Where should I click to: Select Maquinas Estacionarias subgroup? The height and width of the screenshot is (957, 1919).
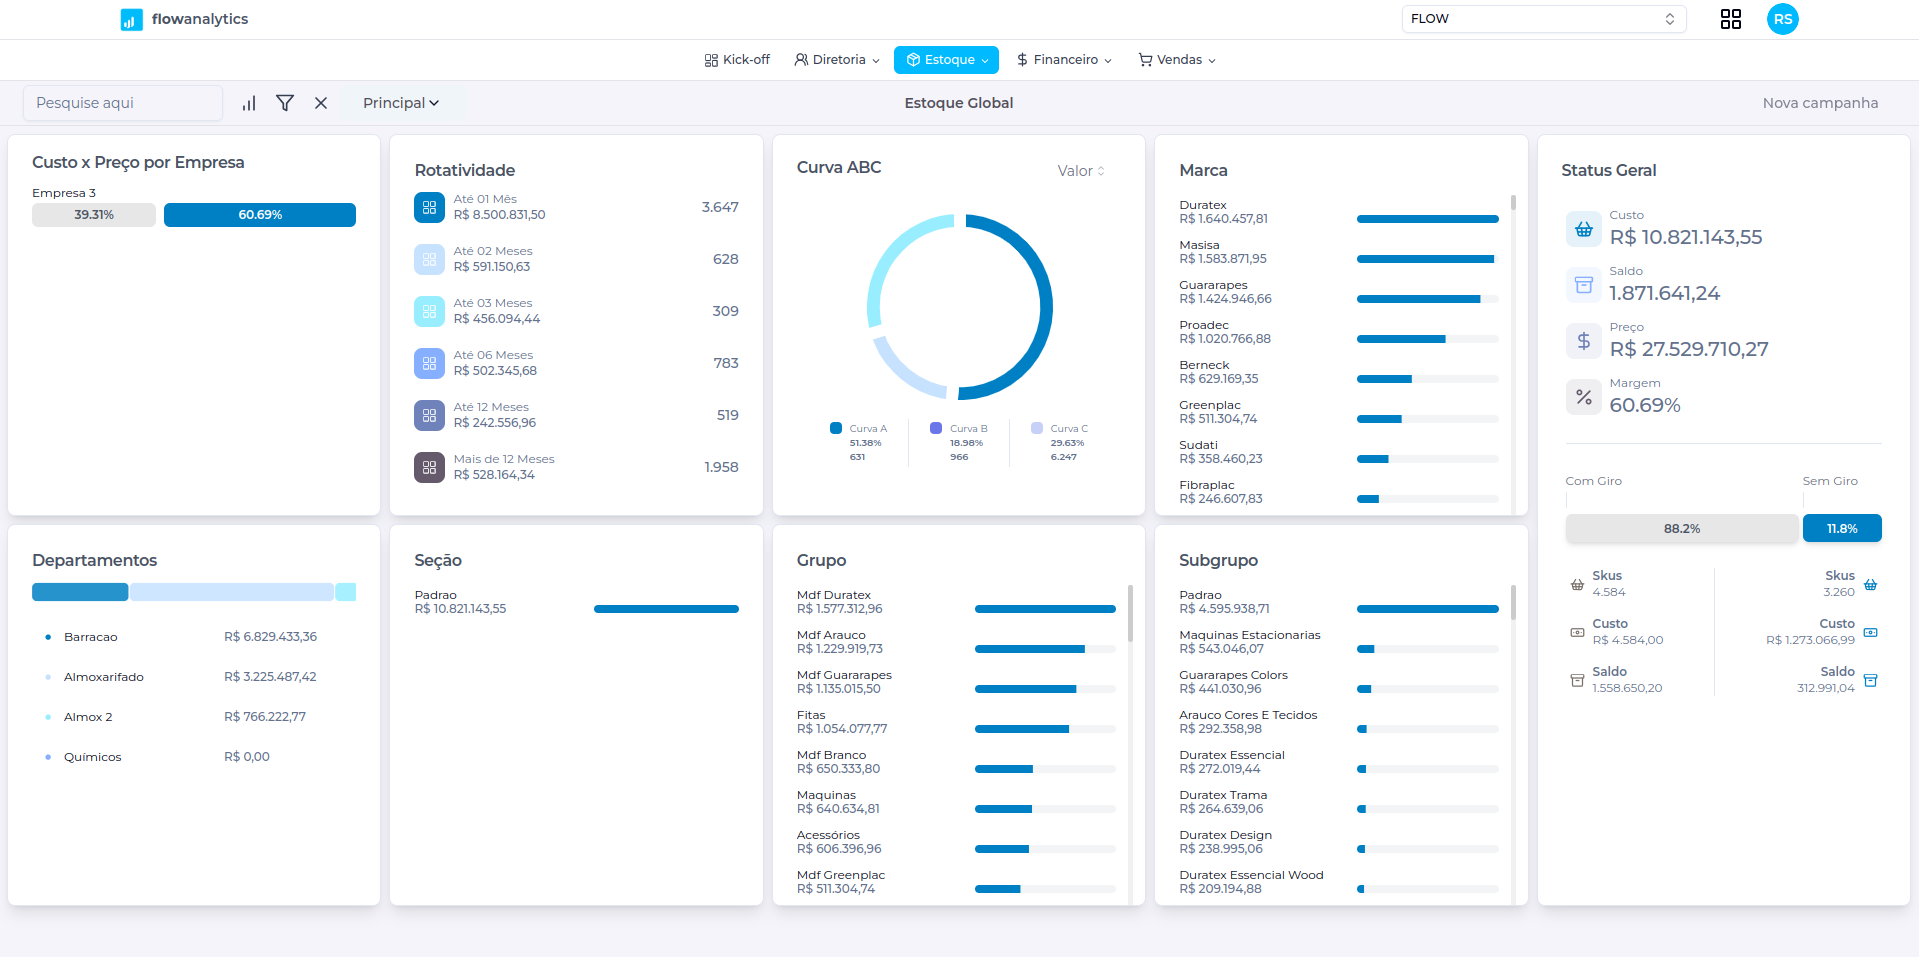pyautogui.click(x=1339, y=642)
